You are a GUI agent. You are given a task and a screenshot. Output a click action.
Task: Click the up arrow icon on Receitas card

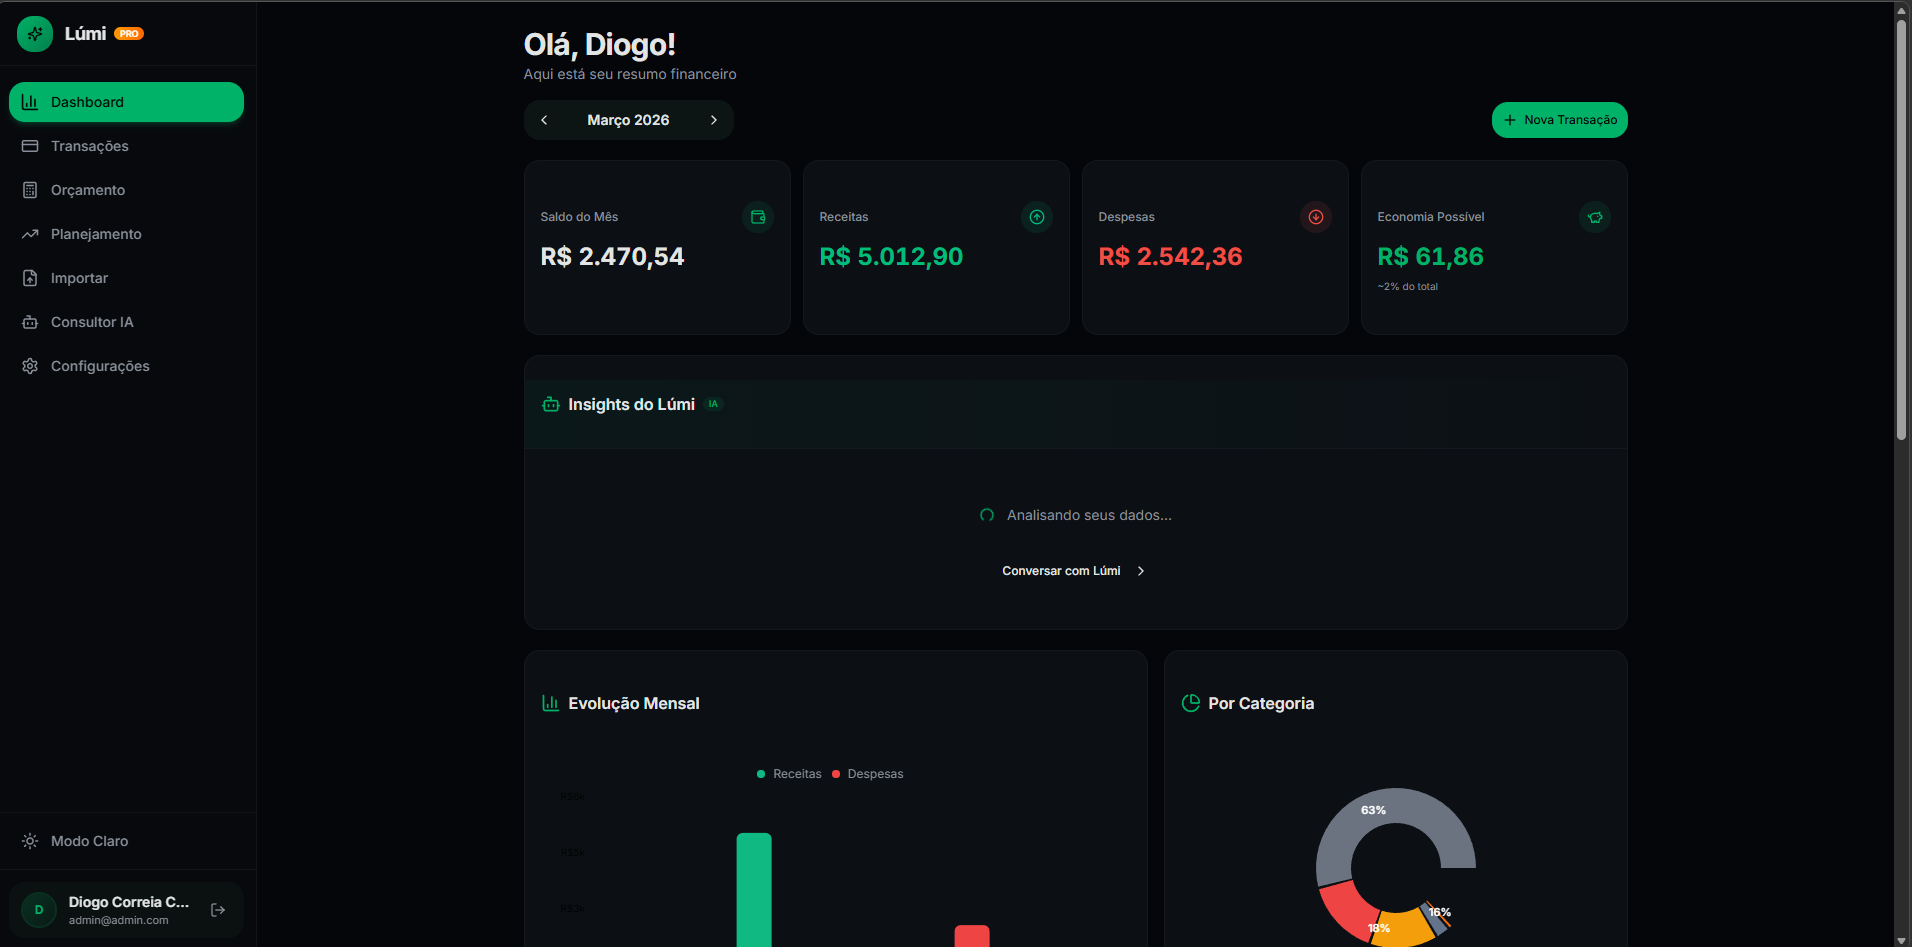(x=1037, y=217)
